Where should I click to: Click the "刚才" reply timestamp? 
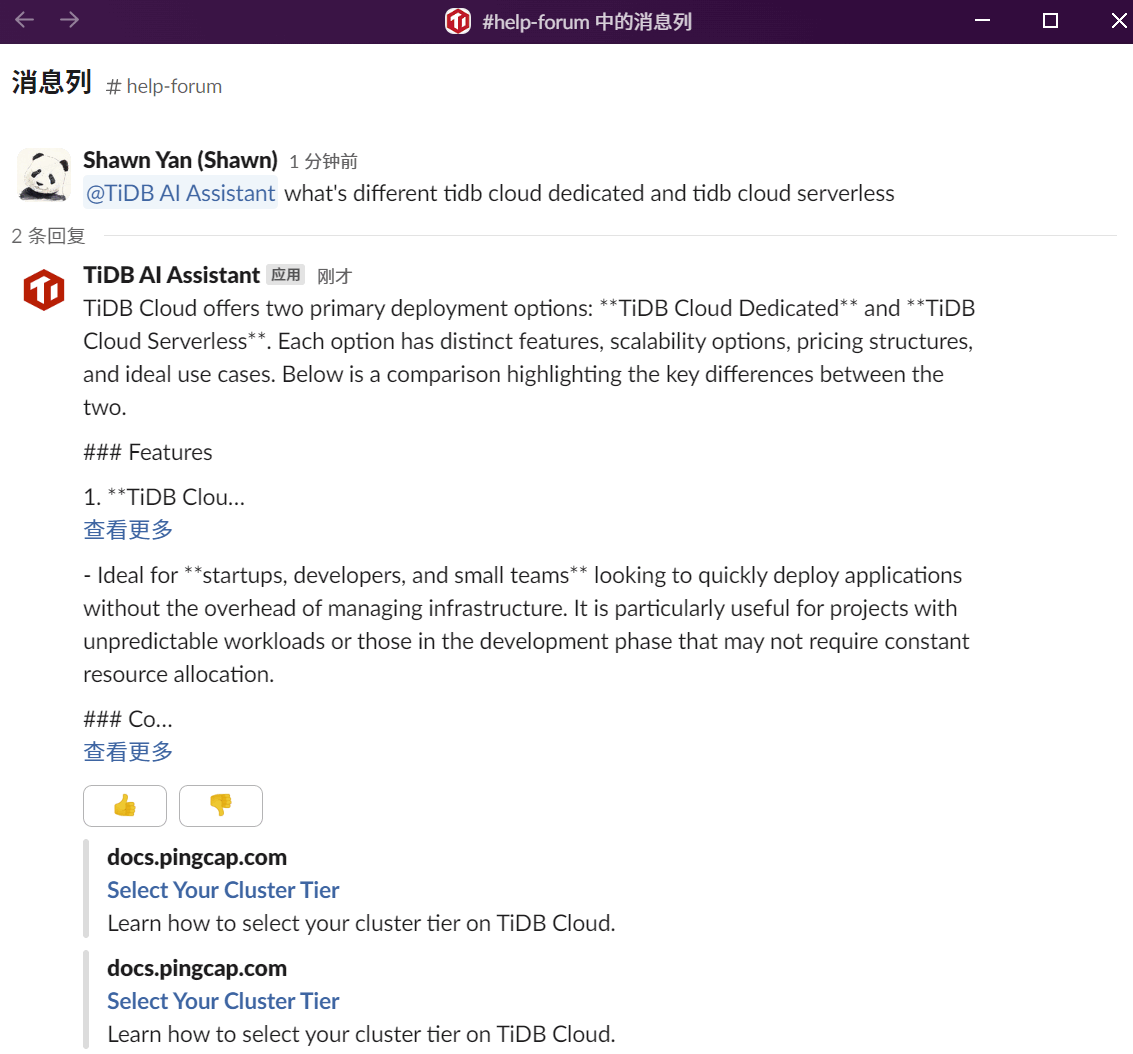pyautogui.click(x=334, y=276)
